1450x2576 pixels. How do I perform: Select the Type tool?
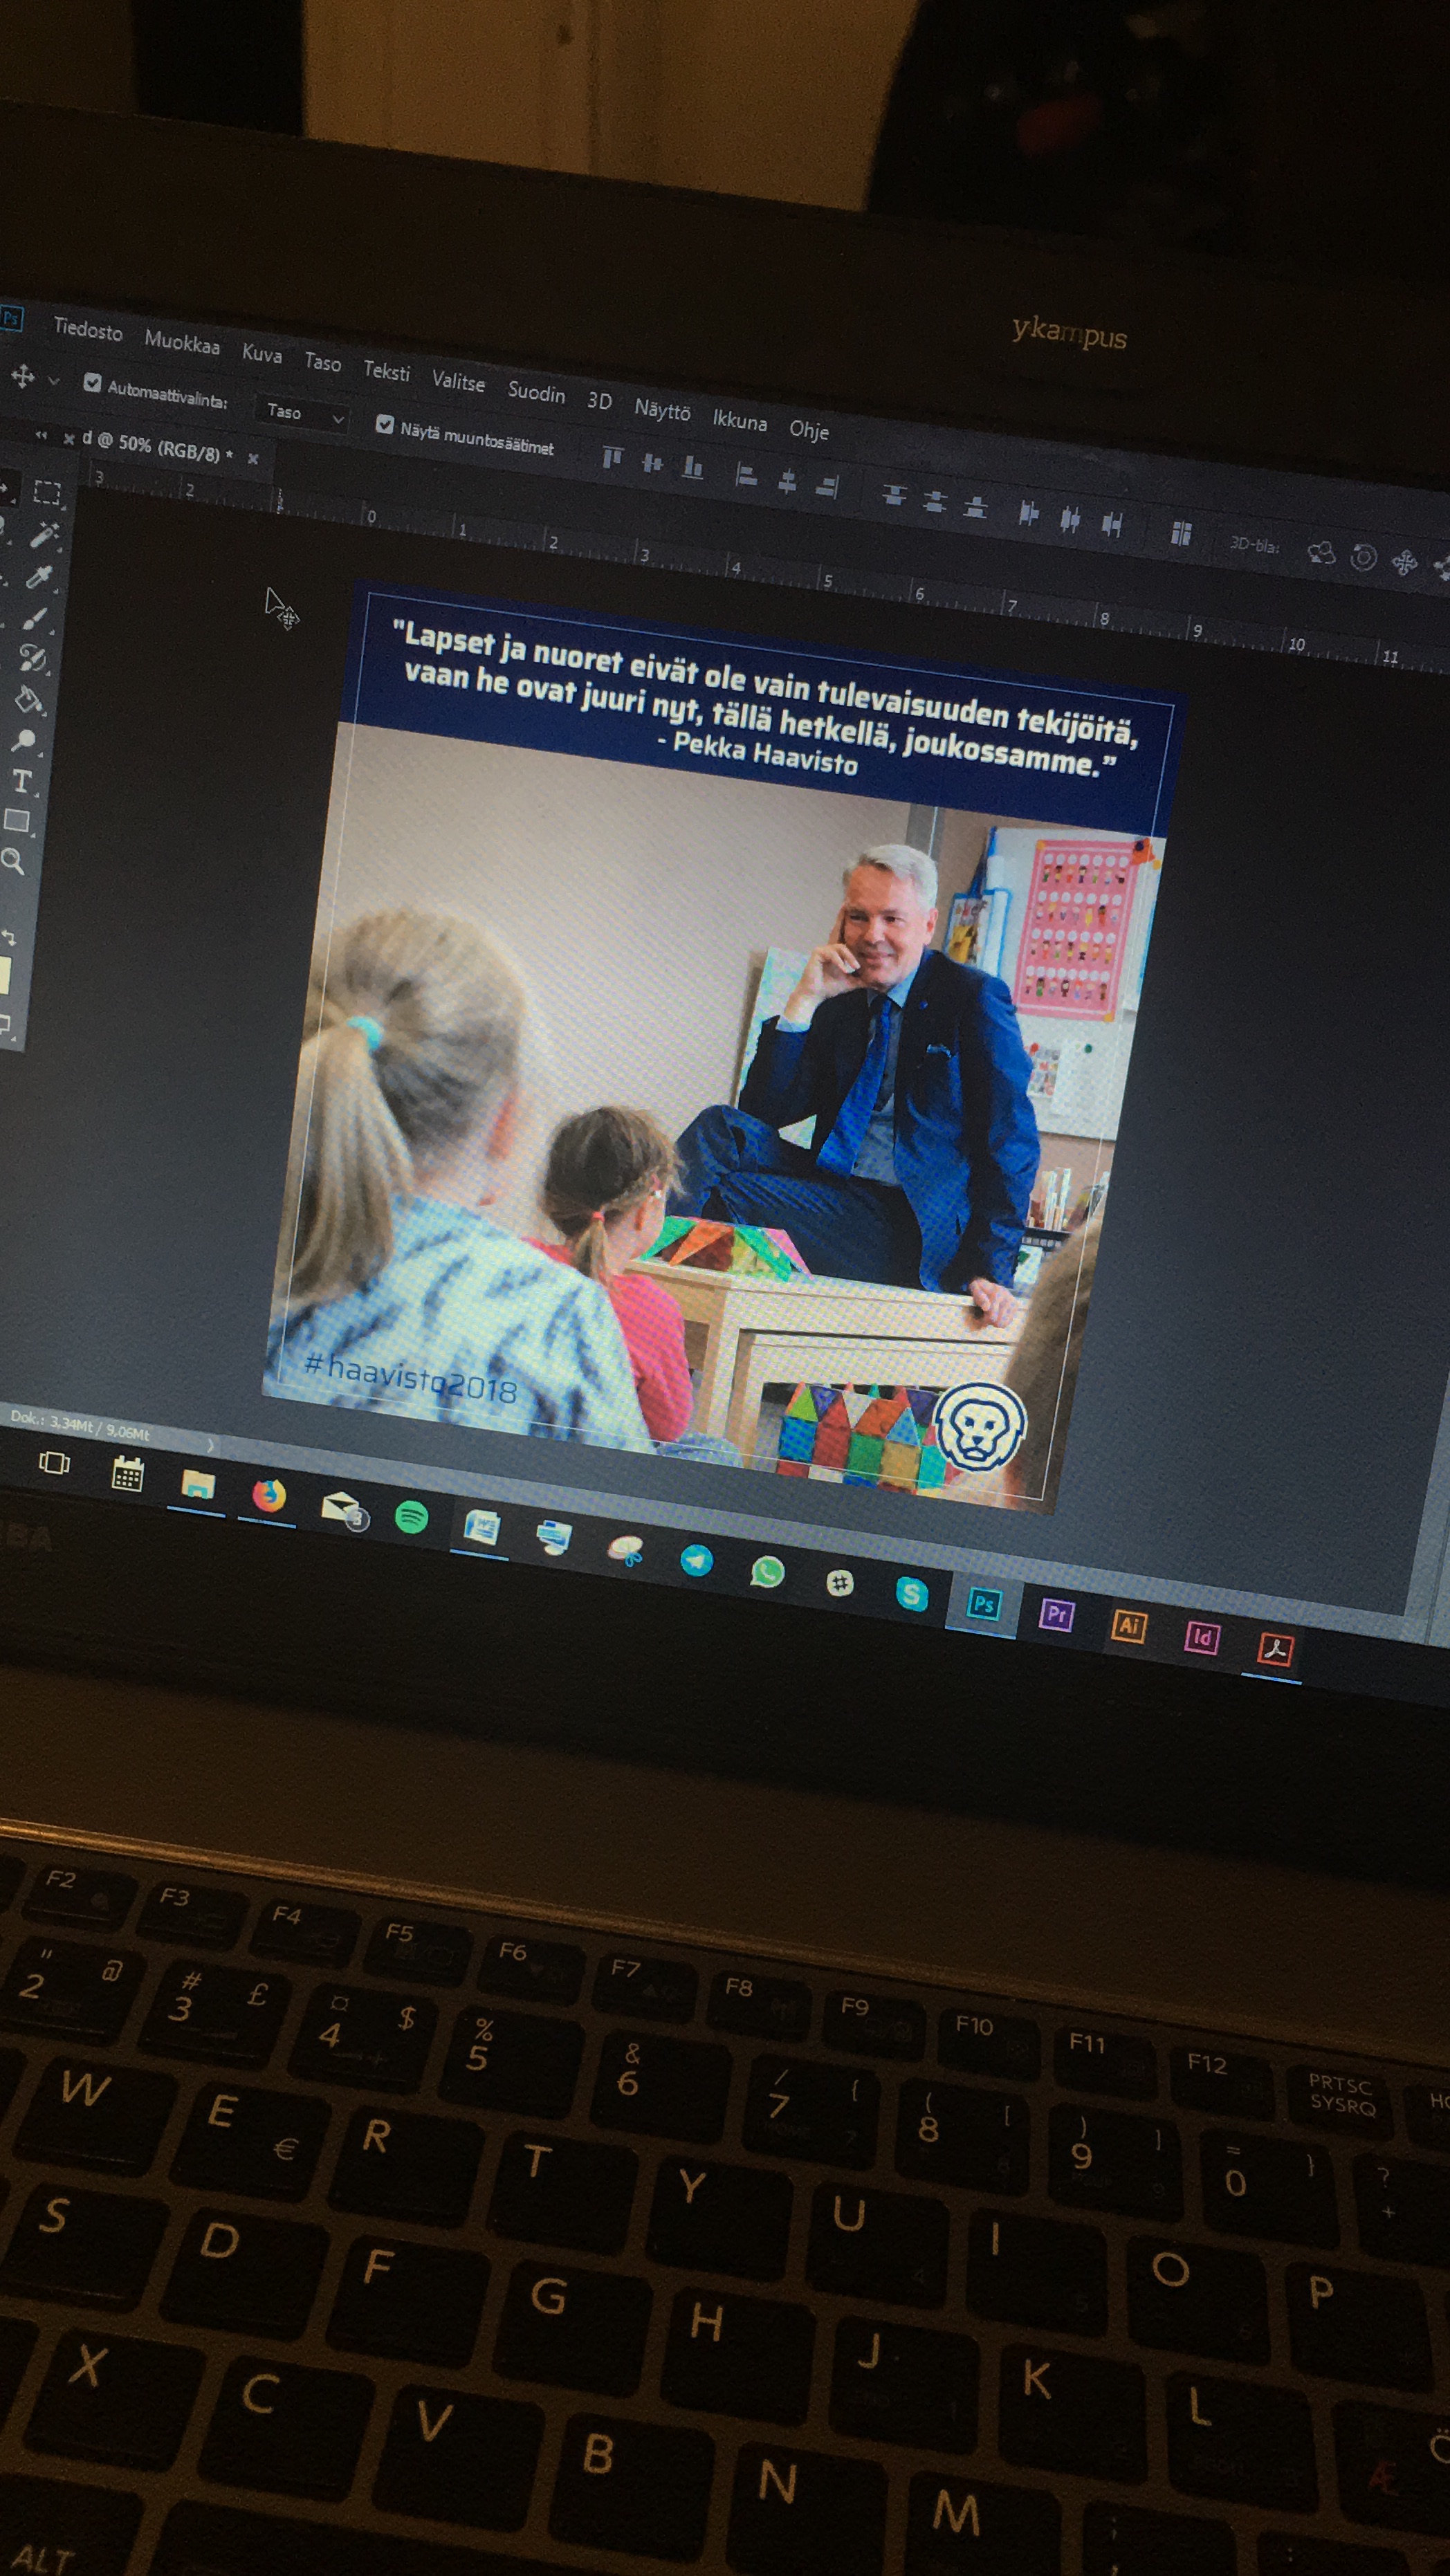click(x=22, y=781)
